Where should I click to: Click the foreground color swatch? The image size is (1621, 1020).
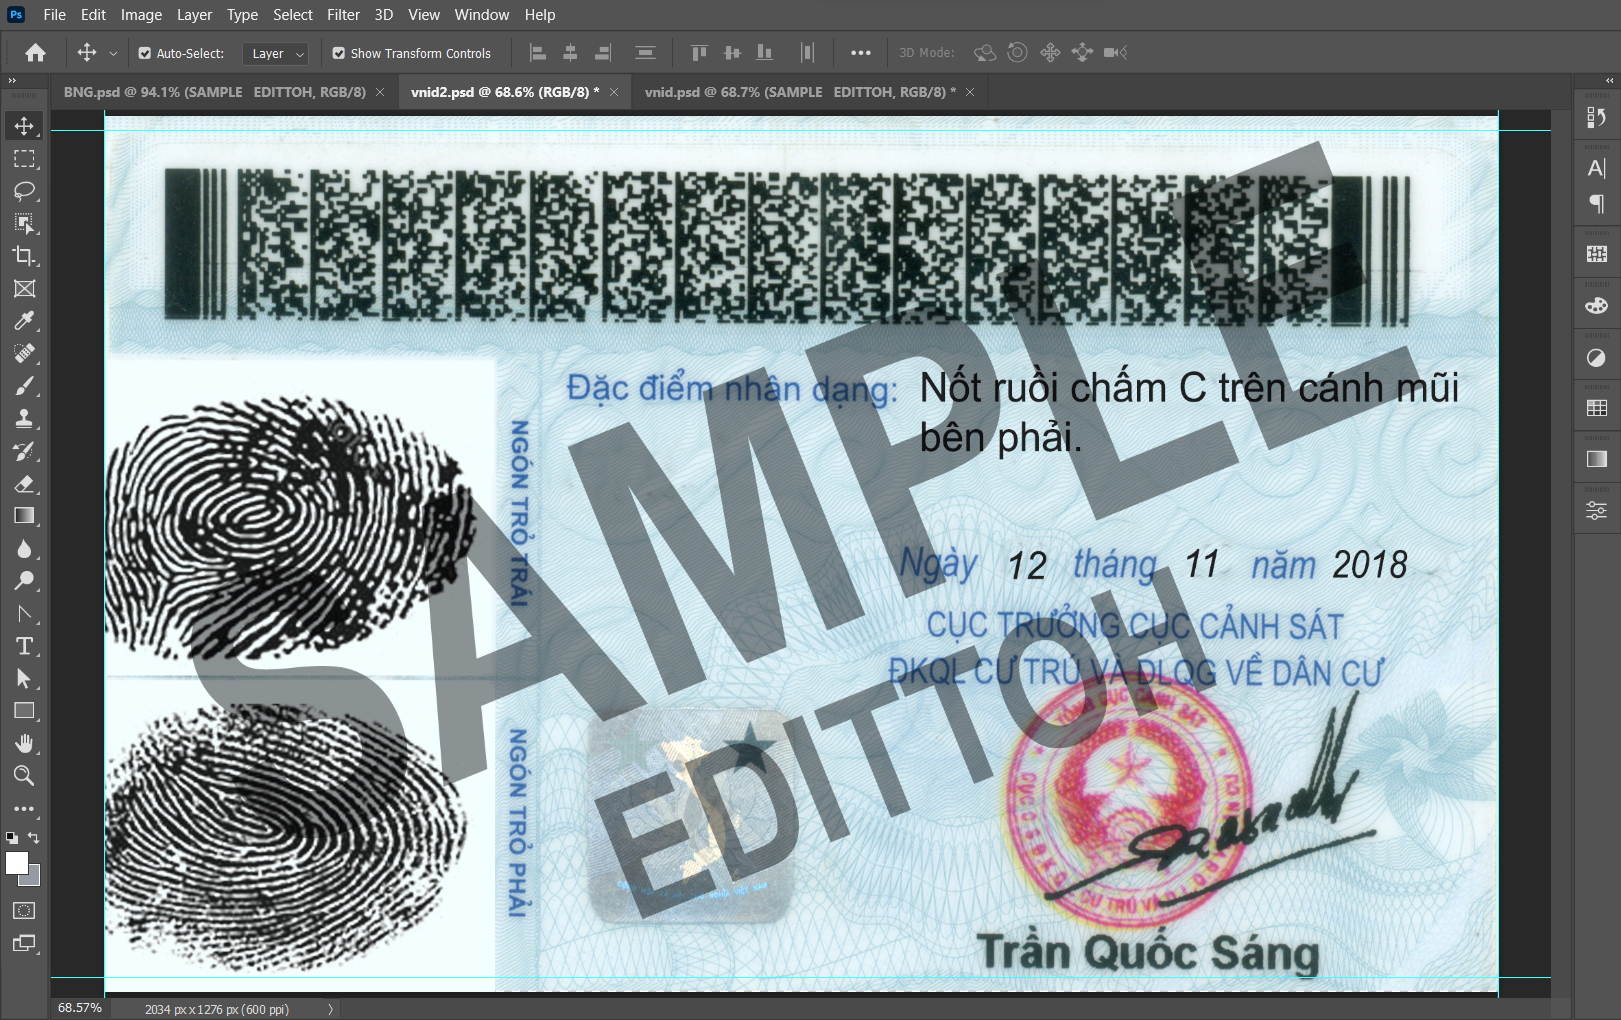pyautogui.click(x=16, y=863)
